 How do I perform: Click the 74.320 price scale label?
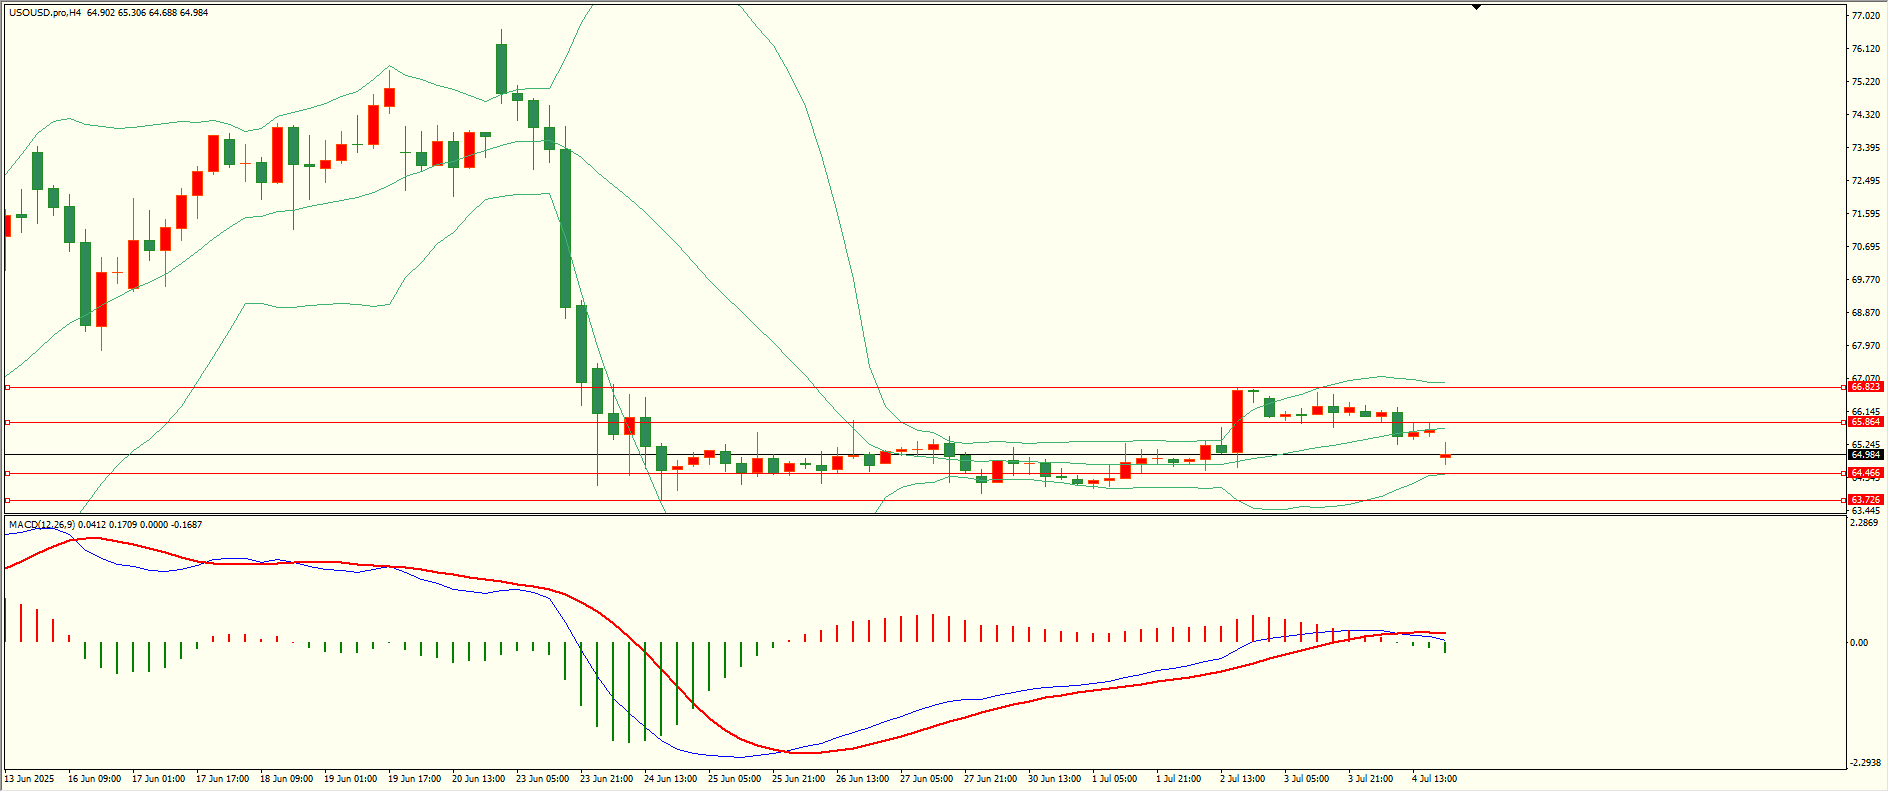pos(1866,115)
